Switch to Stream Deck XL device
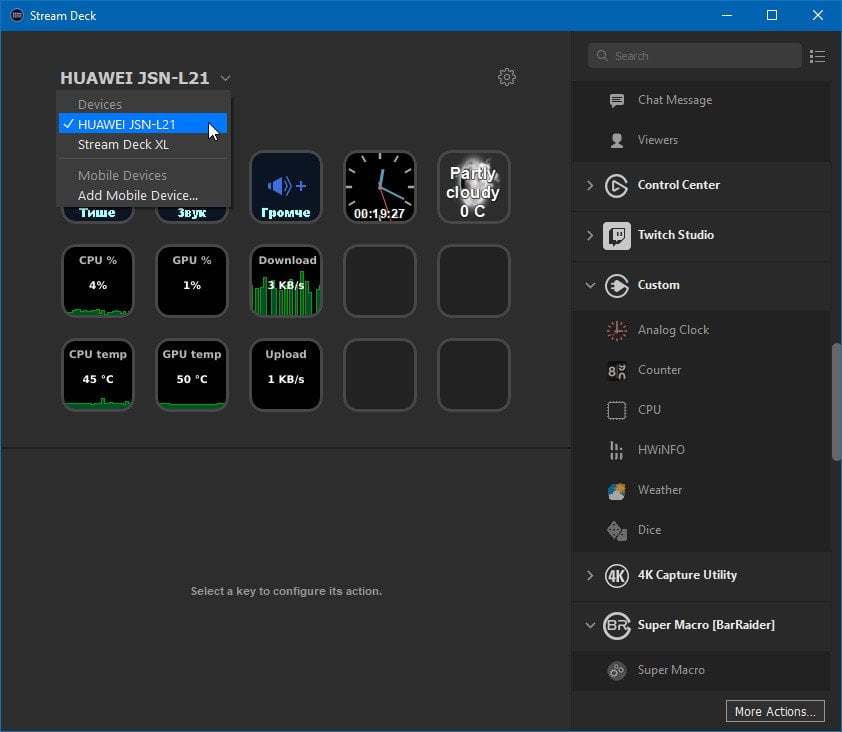The image size is (842, 732). (143, 144)
